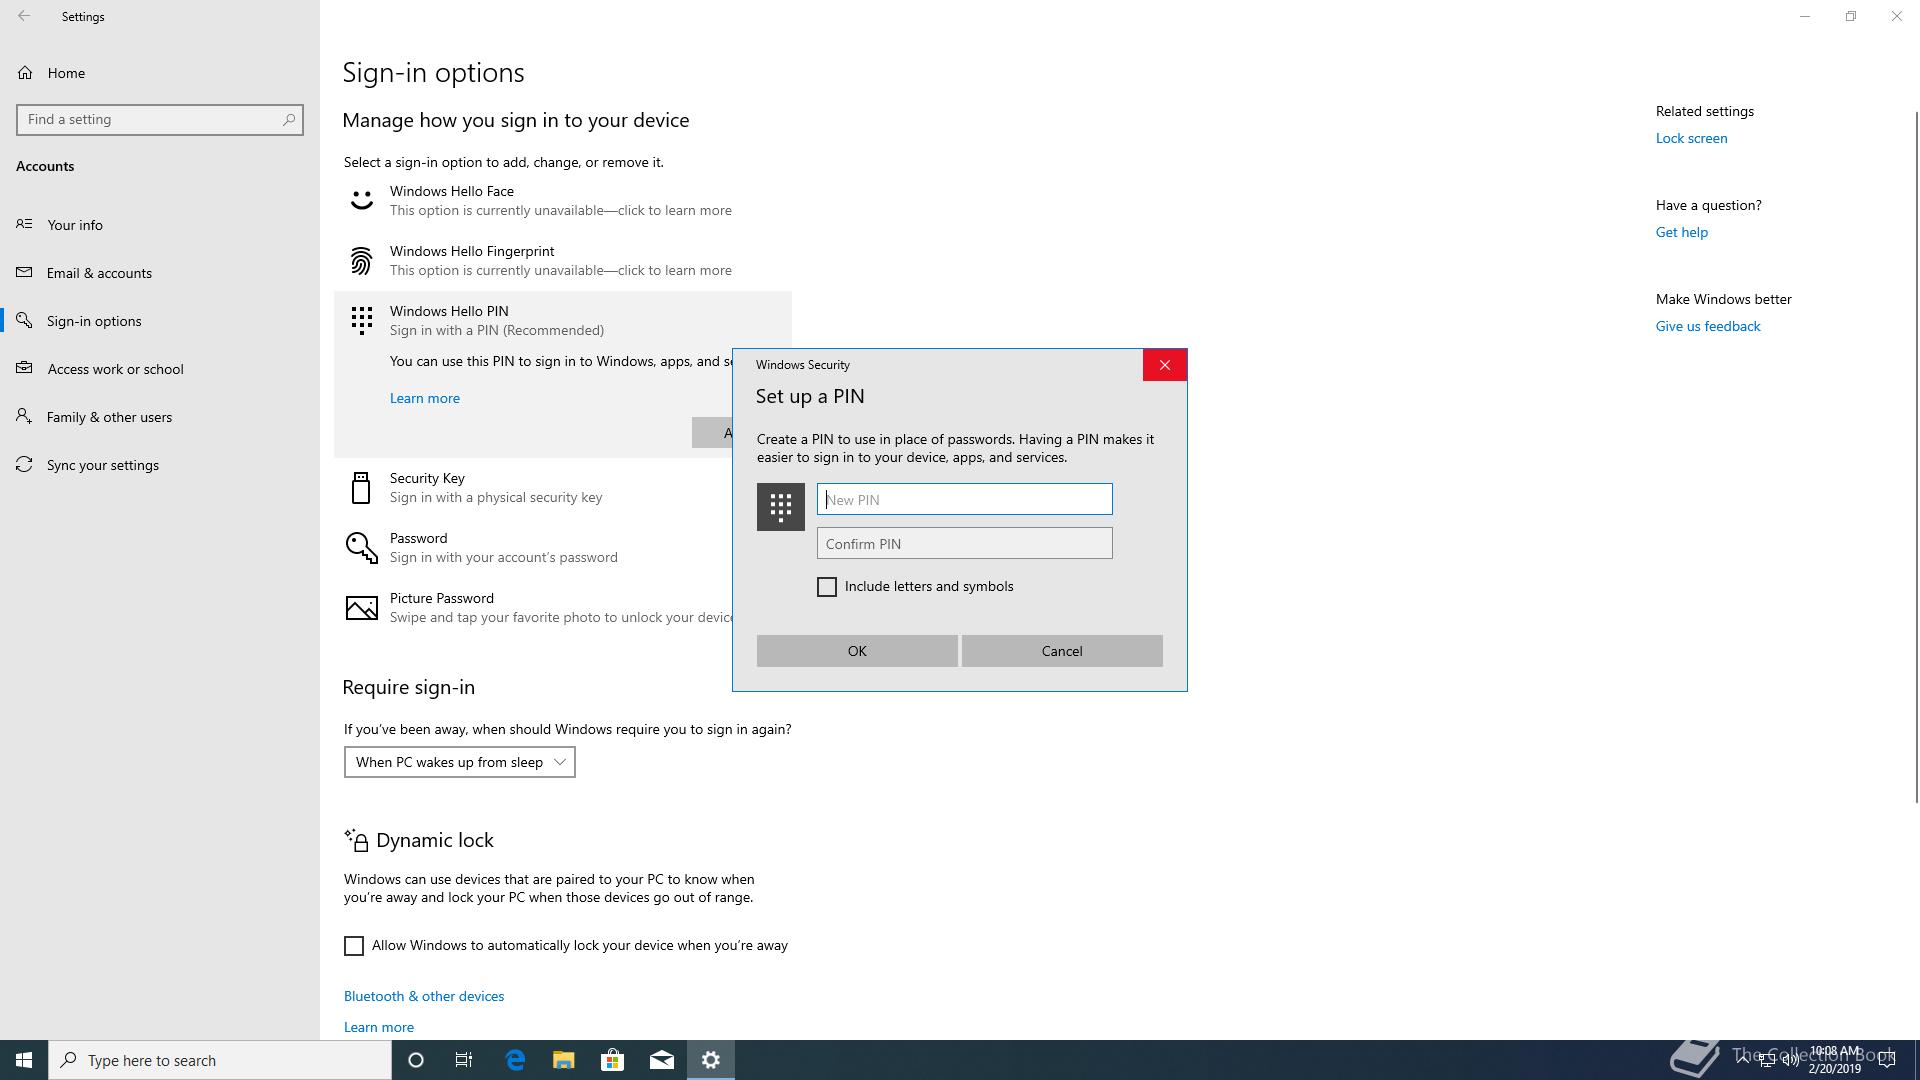The width and height of the screenshot is (1920, 1080).
Task: Click the Picture Password image icon
Action: (361, 607)
